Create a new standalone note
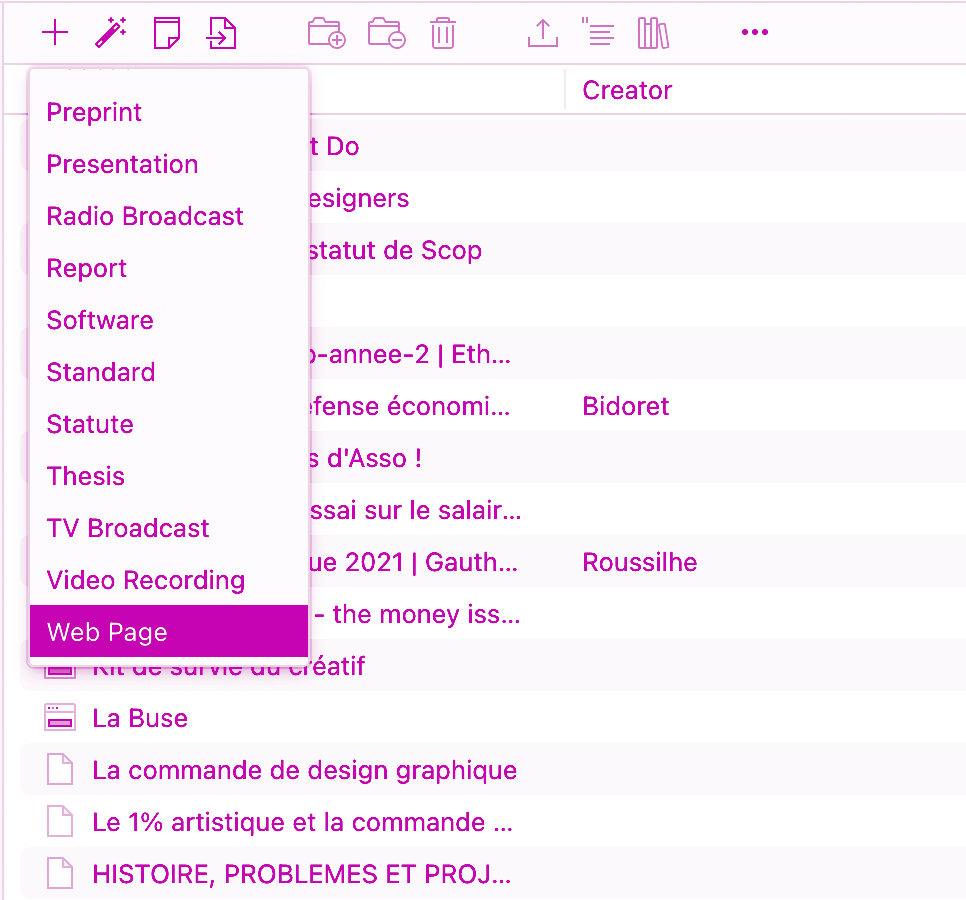 pyautogui.click(x=167, y=31)
